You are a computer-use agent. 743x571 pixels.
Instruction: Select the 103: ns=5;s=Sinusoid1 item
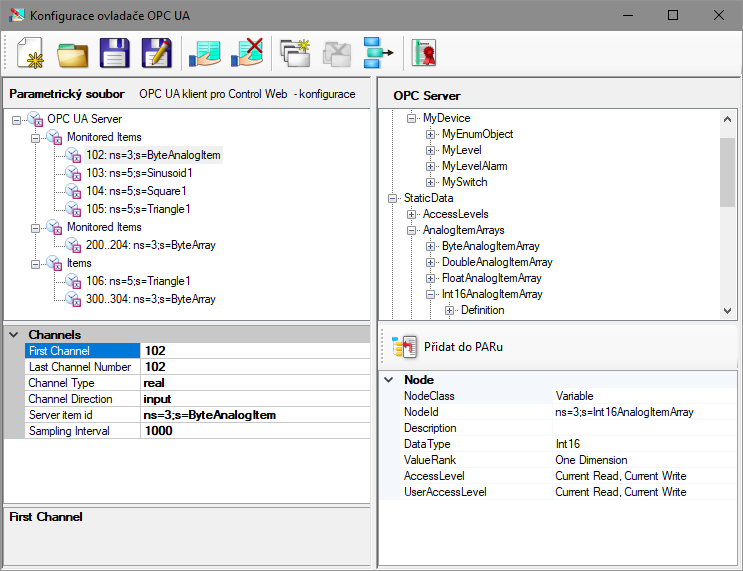click(x=140, y=173)
